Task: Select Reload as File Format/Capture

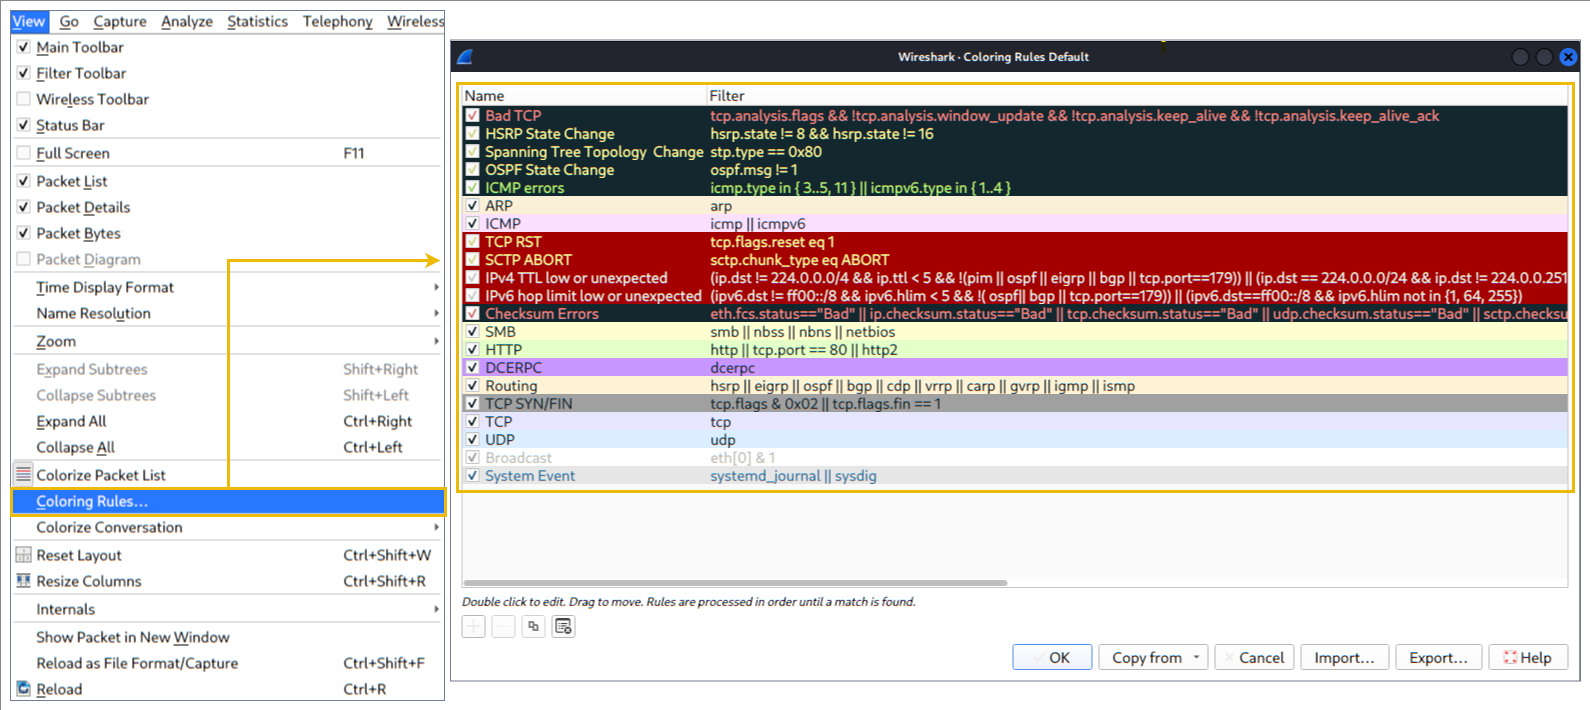Action: pyautogui.click(x=227, y=663)
